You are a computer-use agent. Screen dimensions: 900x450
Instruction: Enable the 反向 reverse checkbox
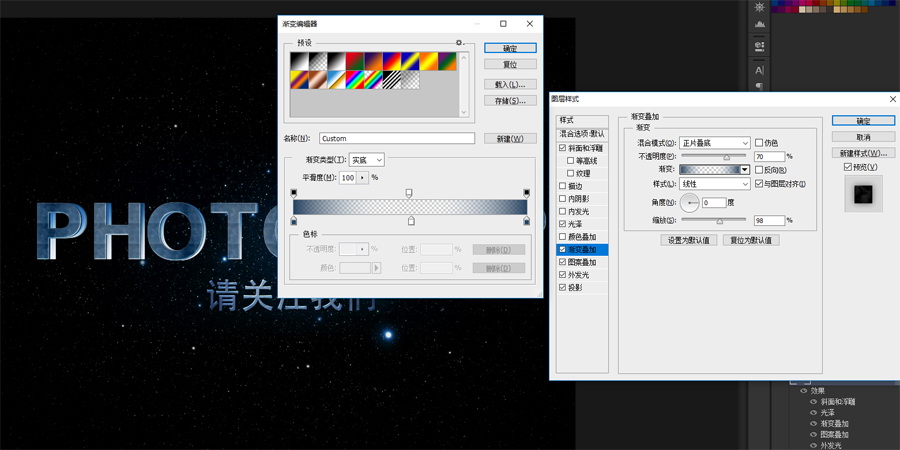759,170
